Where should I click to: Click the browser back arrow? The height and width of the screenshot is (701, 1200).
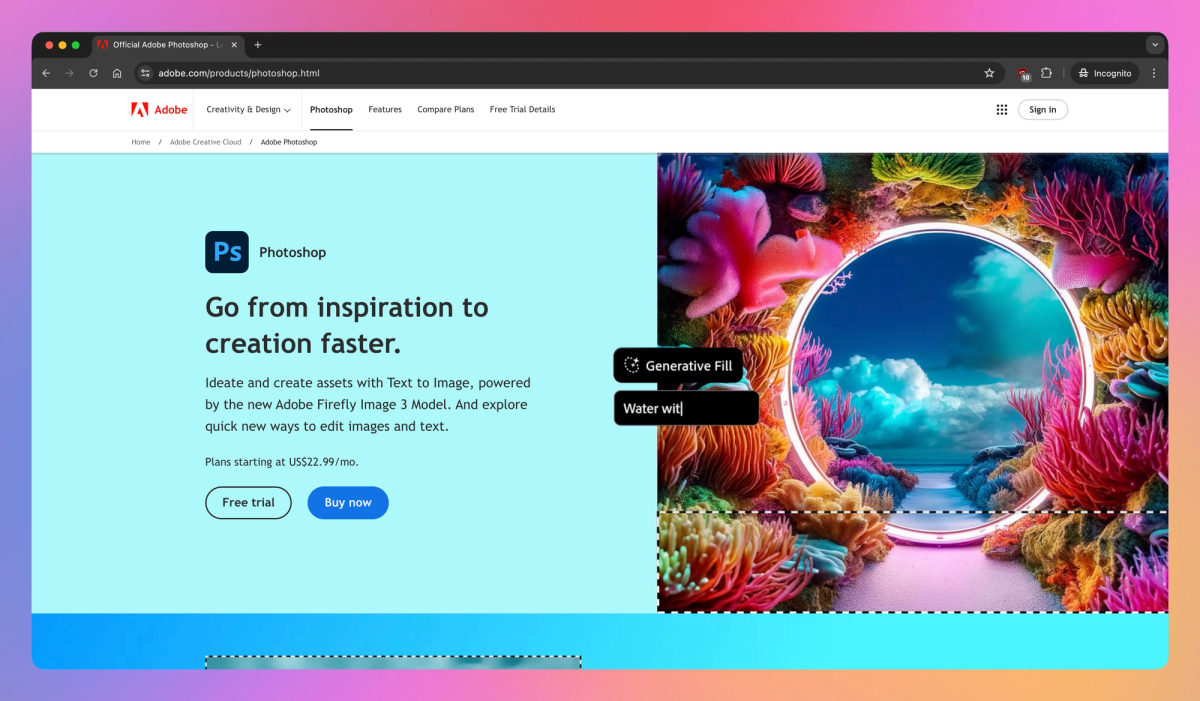tap(46, 72)
